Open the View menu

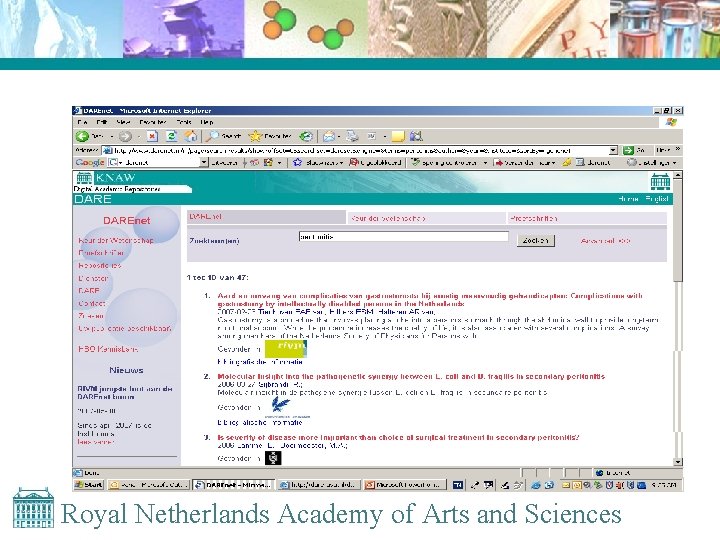[124, 122]
